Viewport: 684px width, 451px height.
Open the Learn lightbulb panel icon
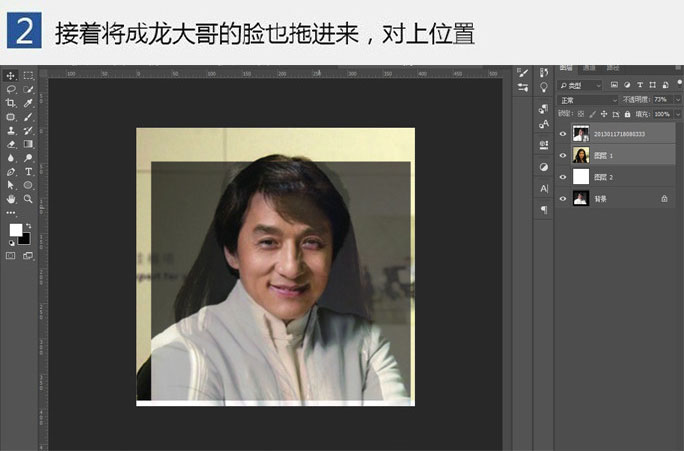point(544,87)
